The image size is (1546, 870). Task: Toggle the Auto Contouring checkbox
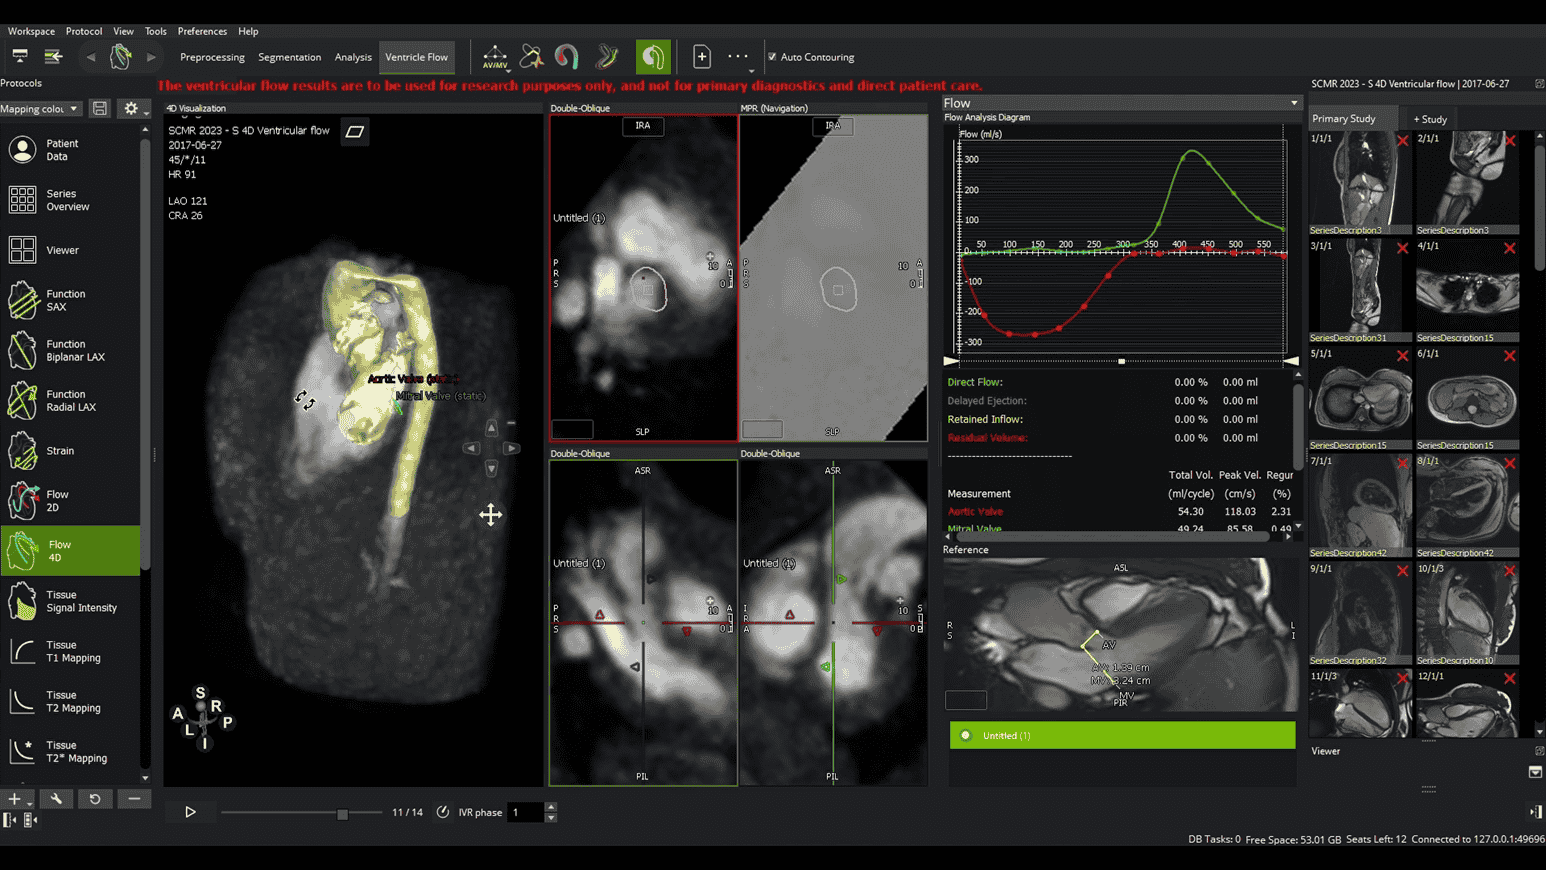[x=772, y=57]
